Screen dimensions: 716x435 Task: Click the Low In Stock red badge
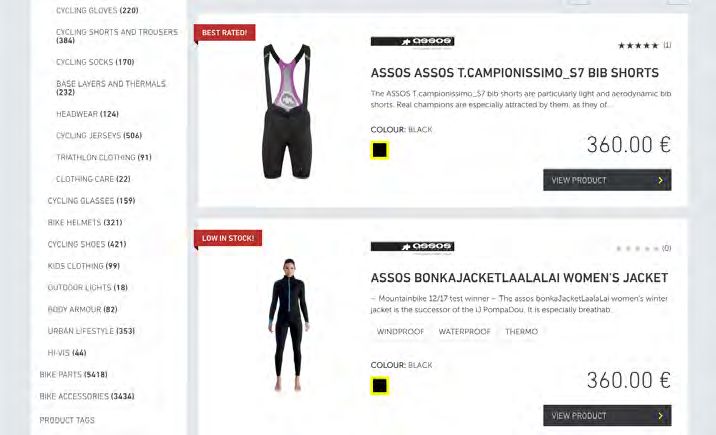click(x=228, y=238)
